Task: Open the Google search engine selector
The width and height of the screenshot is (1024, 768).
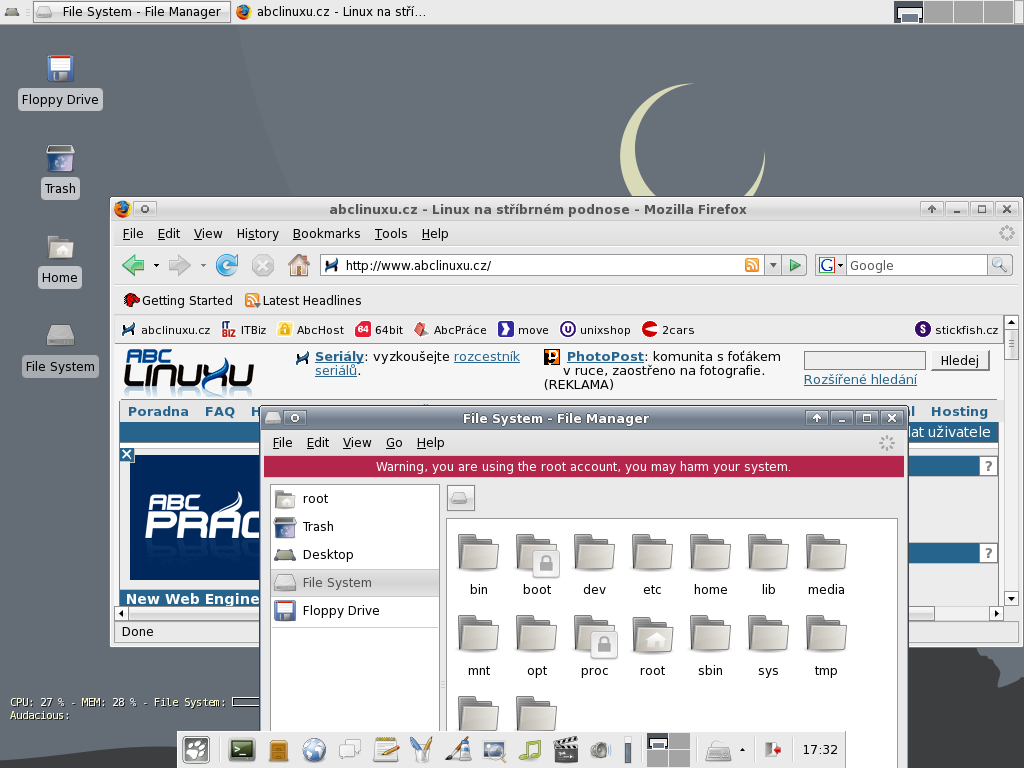Action: pos(831,265)
